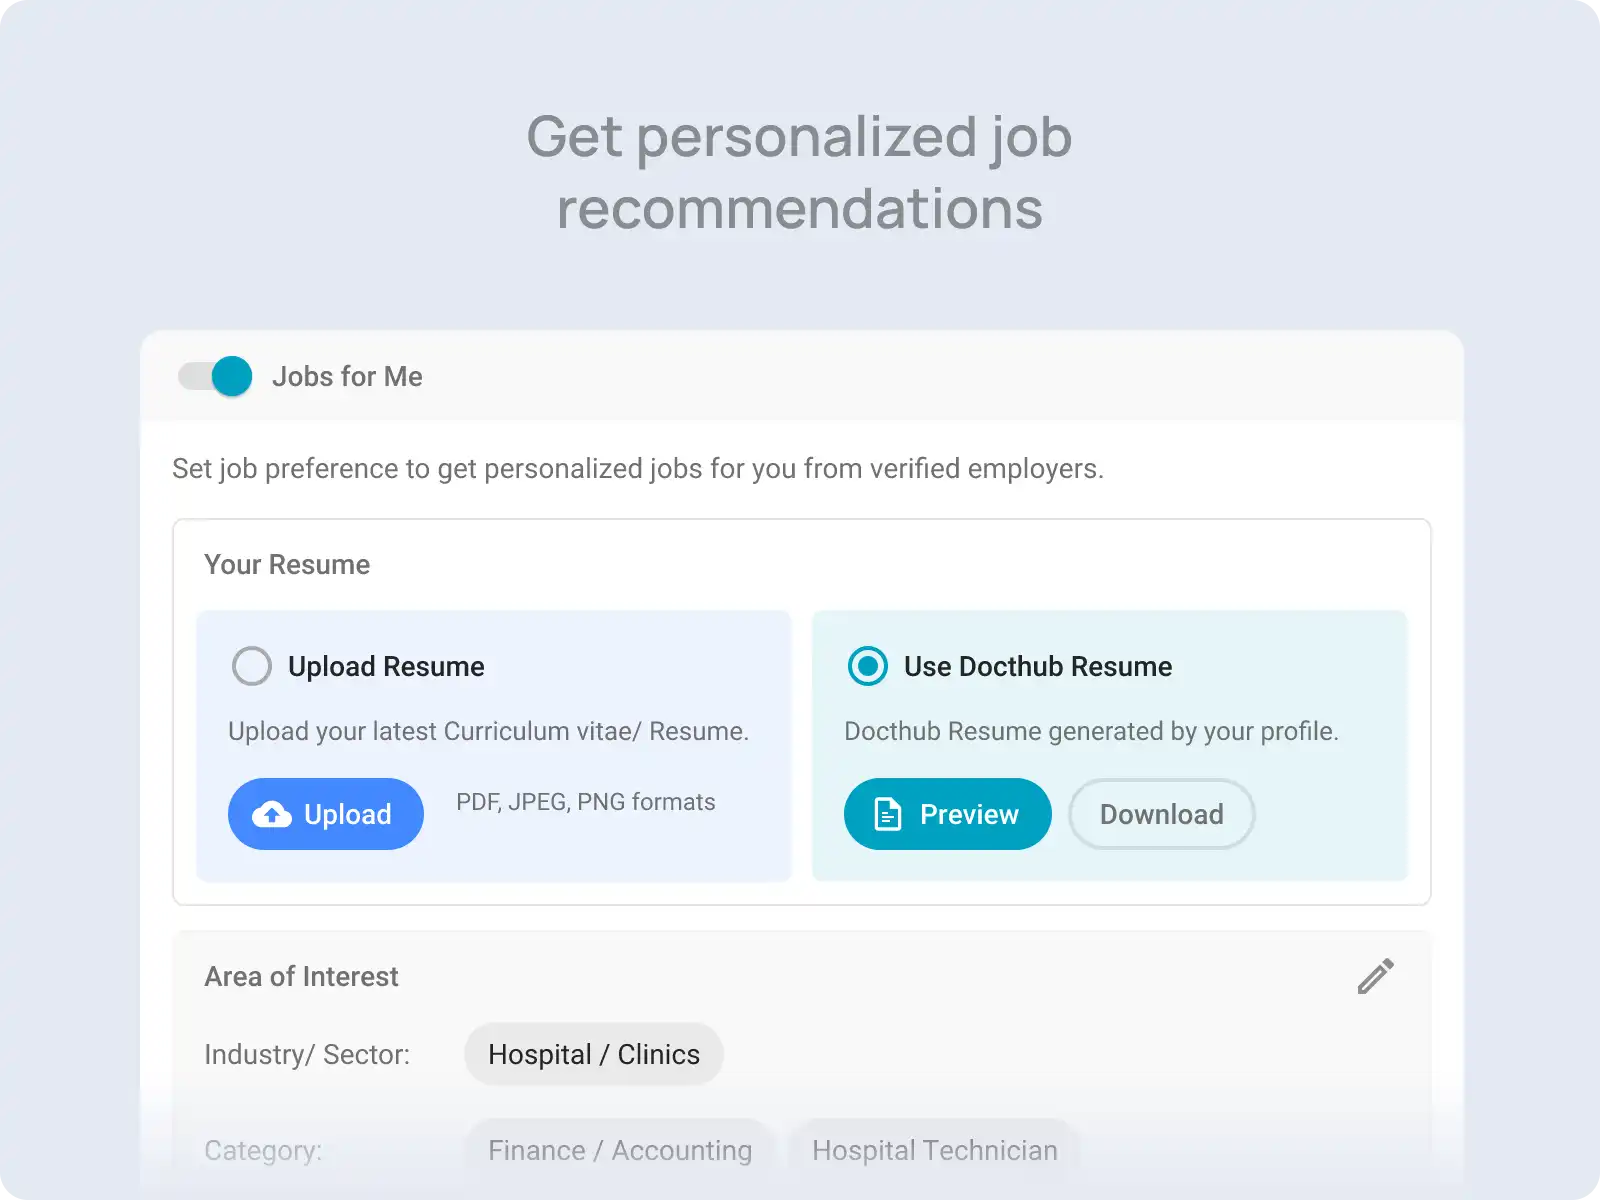
Task: Click the Upload Resume card background
Action: click(x=494, y=746)
